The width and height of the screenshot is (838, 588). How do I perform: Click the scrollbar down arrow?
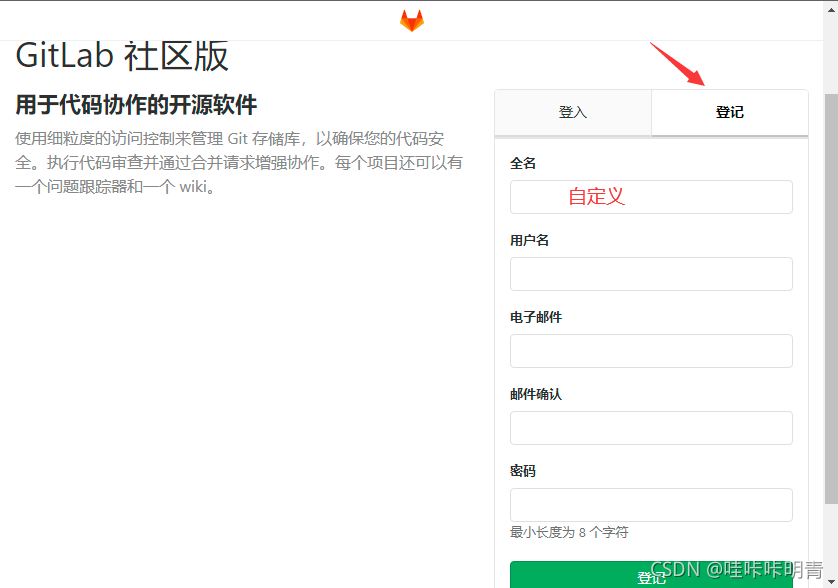[831, 582]
